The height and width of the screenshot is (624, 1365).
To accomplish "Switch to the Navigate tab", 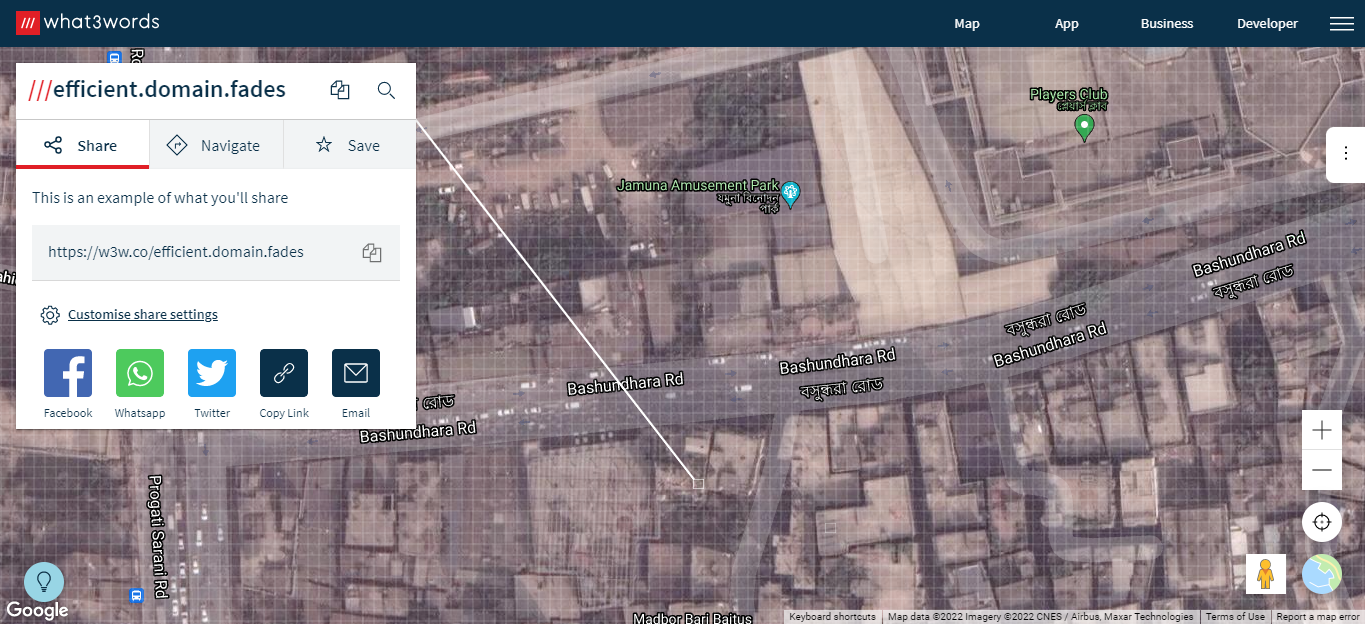I will pyautogui.click(x=216, y=145).
